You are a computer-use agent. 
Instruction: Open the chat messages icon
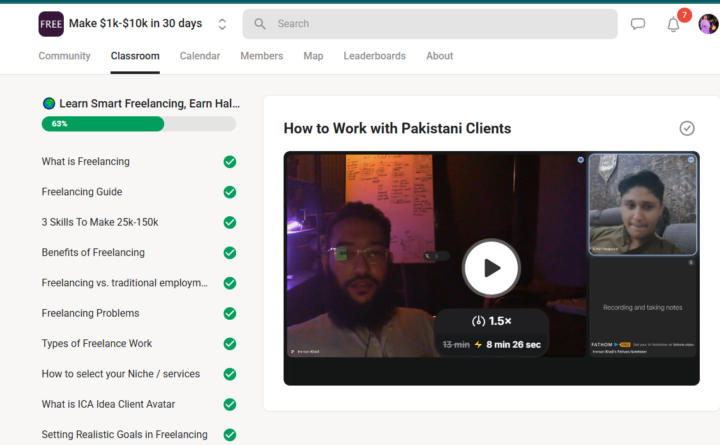coord(638,24)
